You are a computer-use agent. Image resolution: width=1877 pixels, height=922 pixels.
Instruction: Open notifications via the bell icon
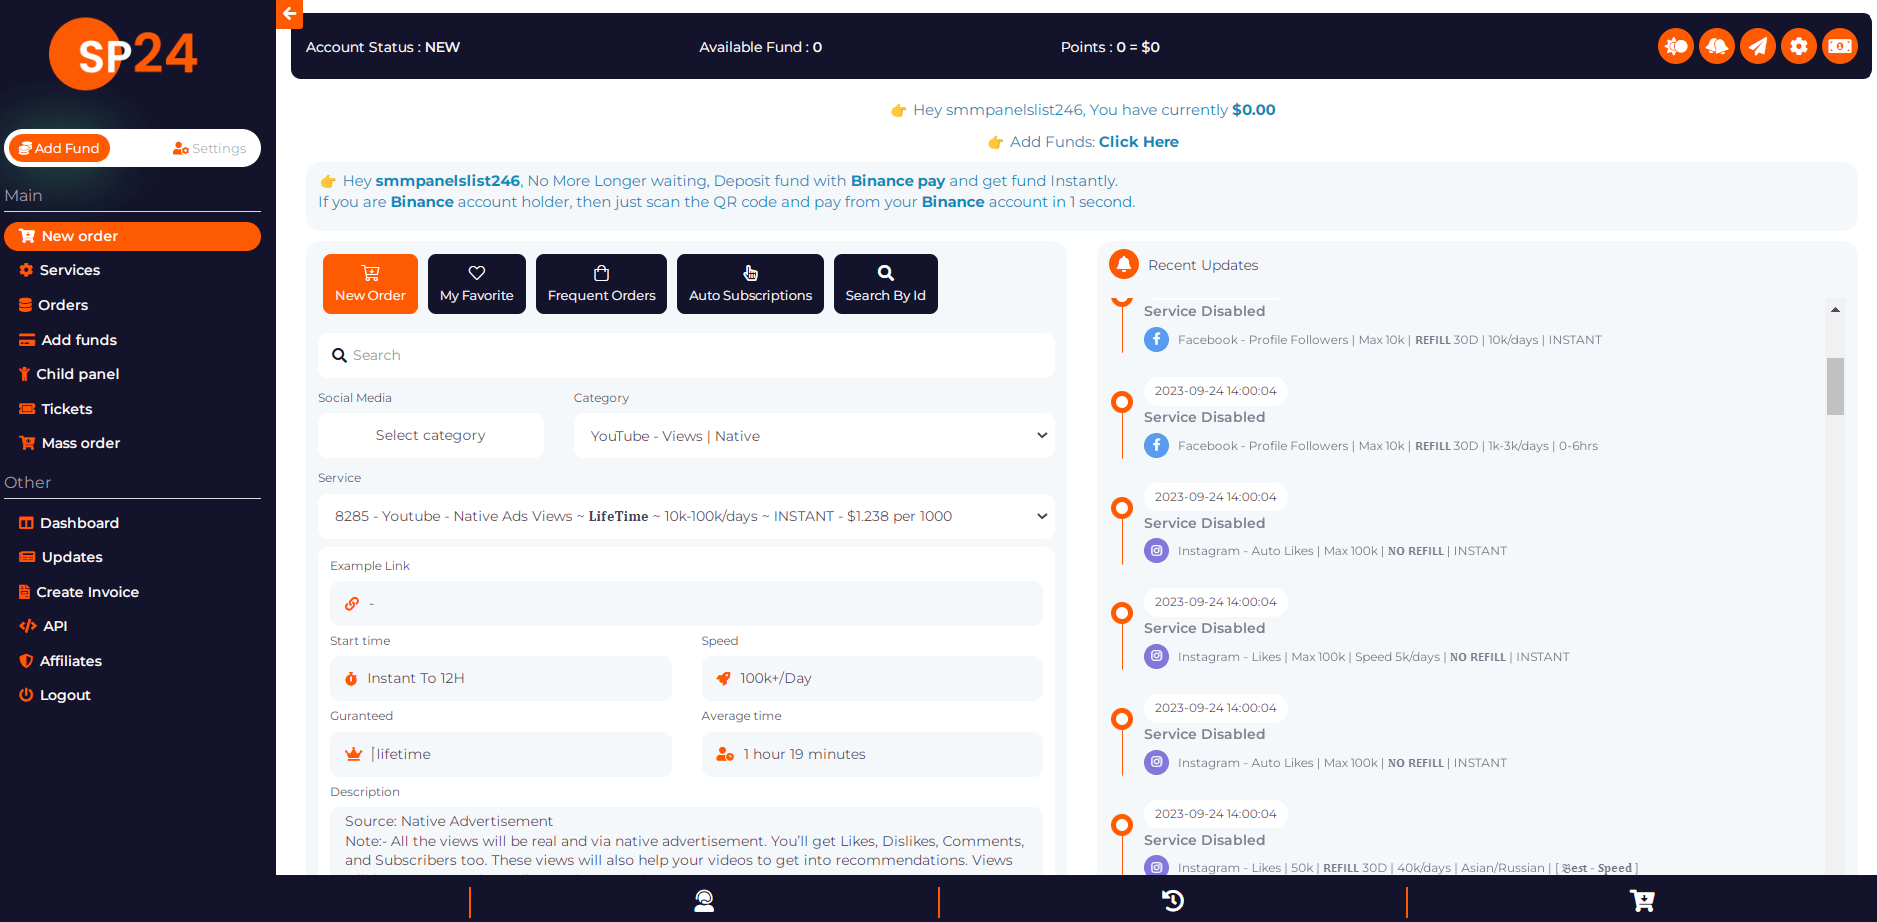tap(1717, 46)
